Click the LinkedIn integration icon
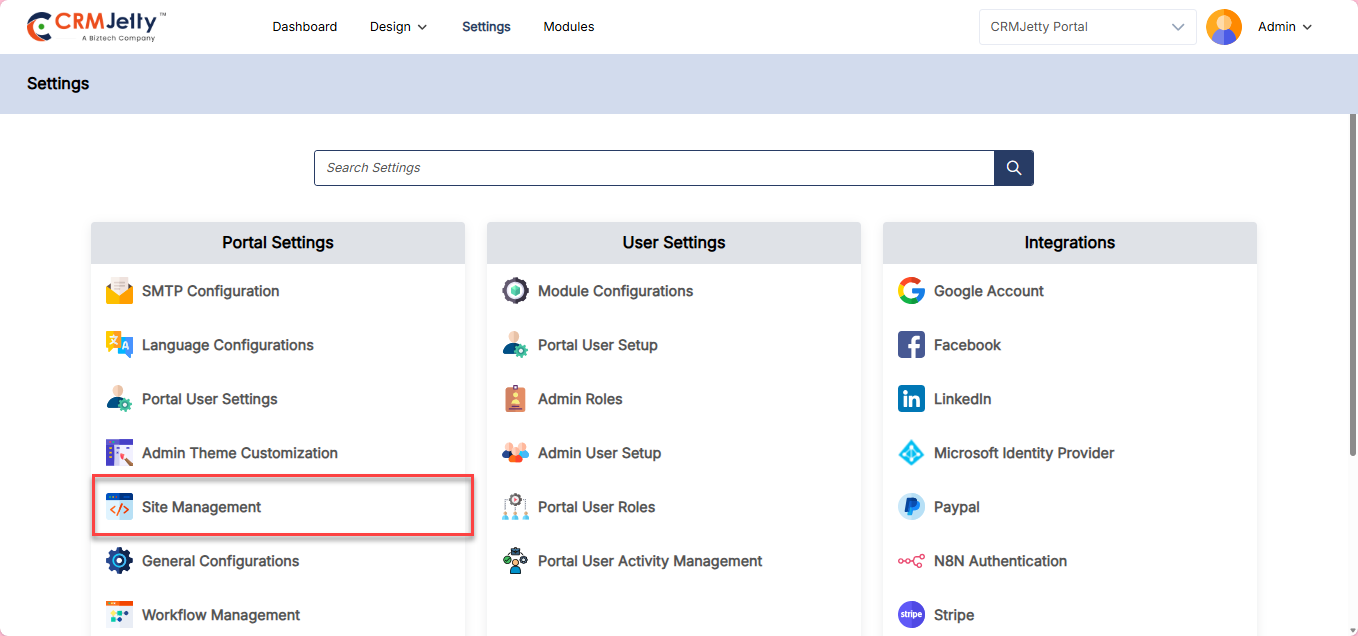Image resolution: width=1358 pixels, height=636 pixels. pyautogui.click(x=911, y=399)
